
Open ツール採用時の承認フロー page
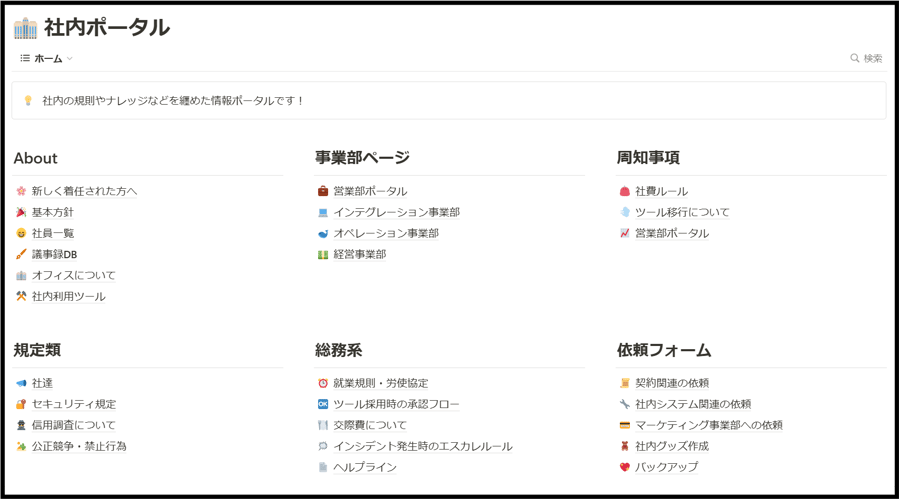396,404
